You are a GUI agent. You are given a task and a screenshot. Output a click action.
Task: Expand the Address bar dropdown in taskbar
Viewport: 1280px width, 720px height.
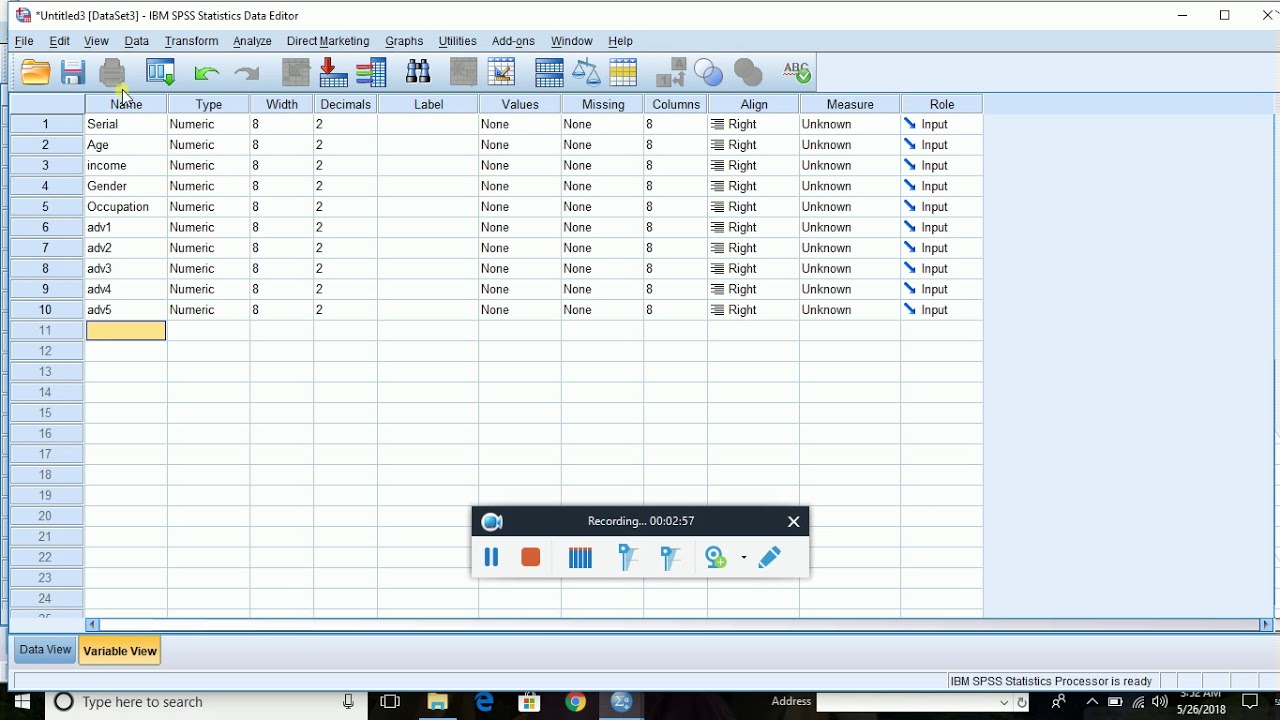[x=1004, y=703]
